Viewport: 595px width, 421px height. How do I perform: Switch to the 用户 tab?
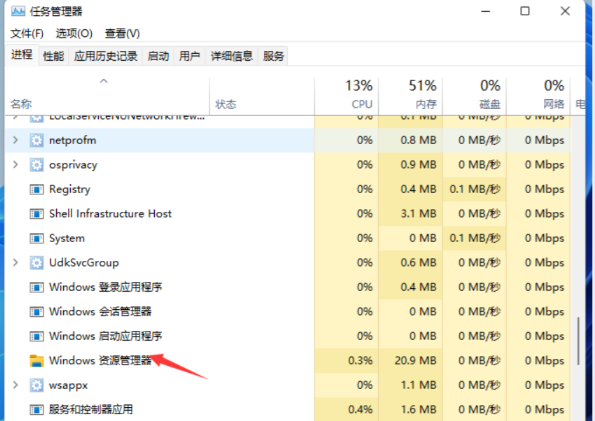pos(189,56)
